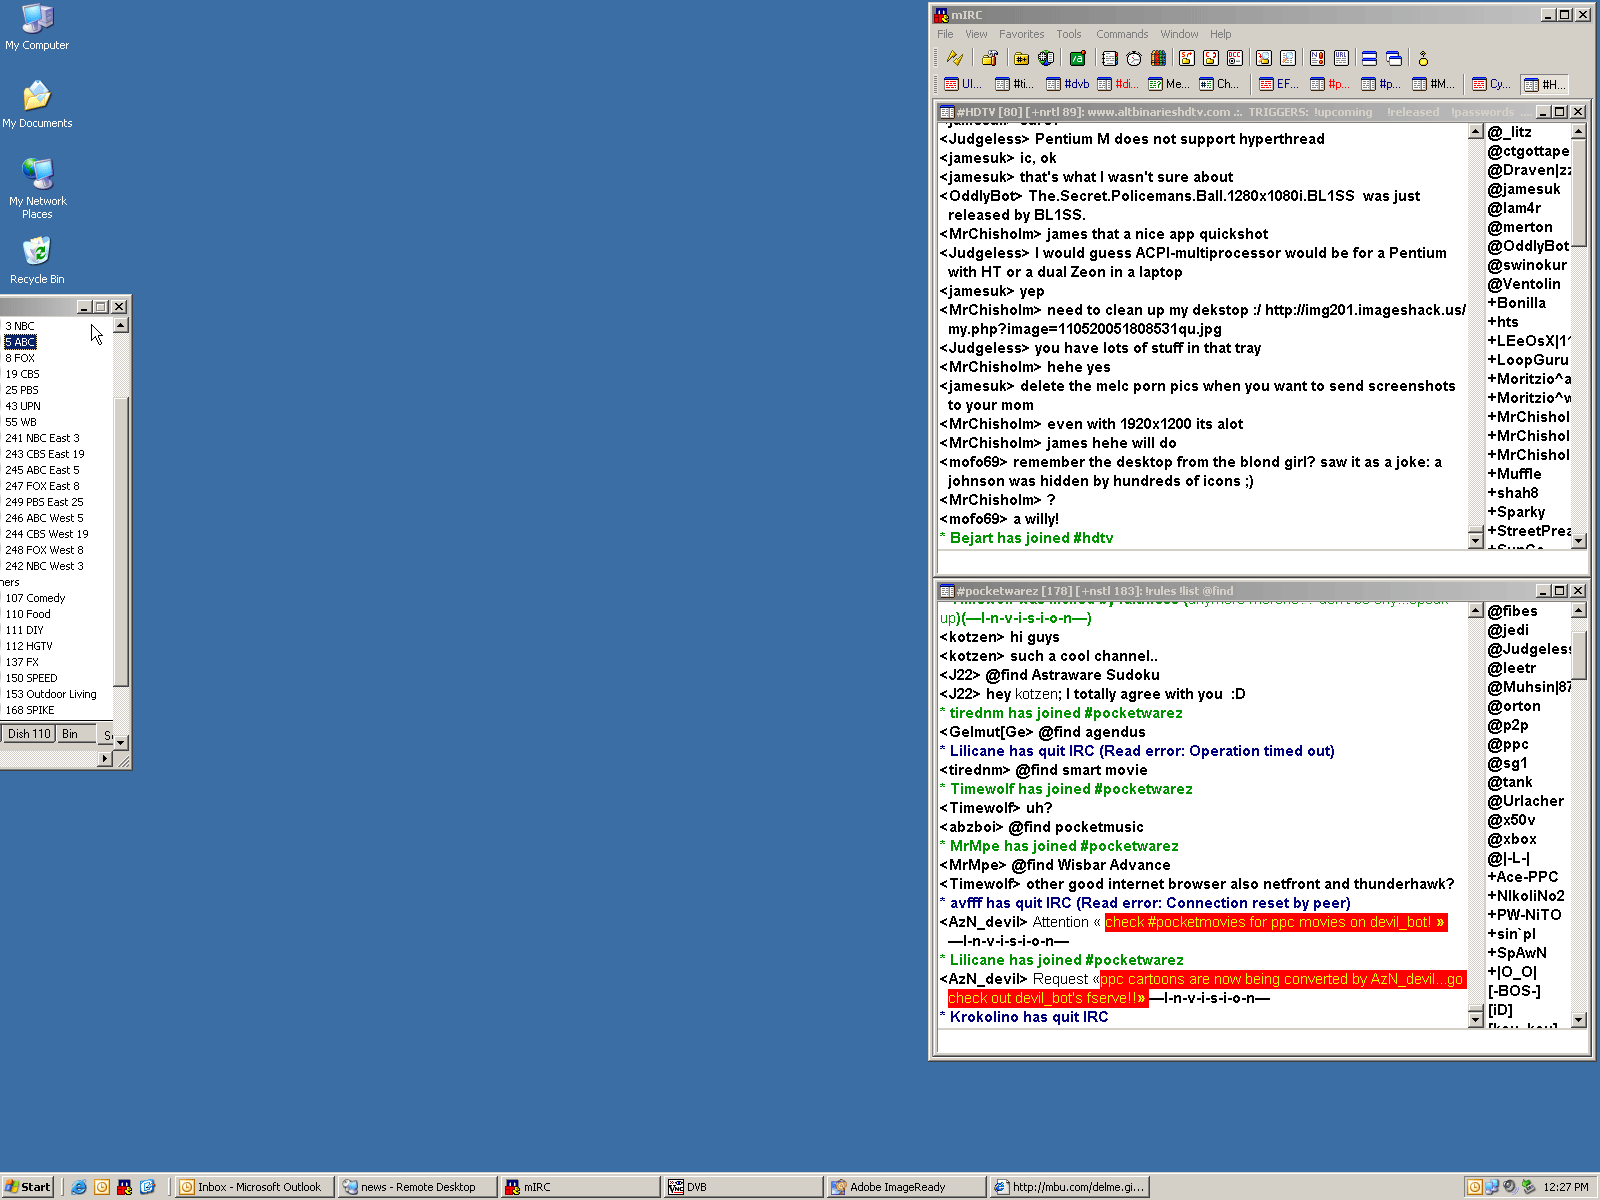Open the Timer clock icon
This screenshot has width=1600, height=1200.
click(1134, 58)
